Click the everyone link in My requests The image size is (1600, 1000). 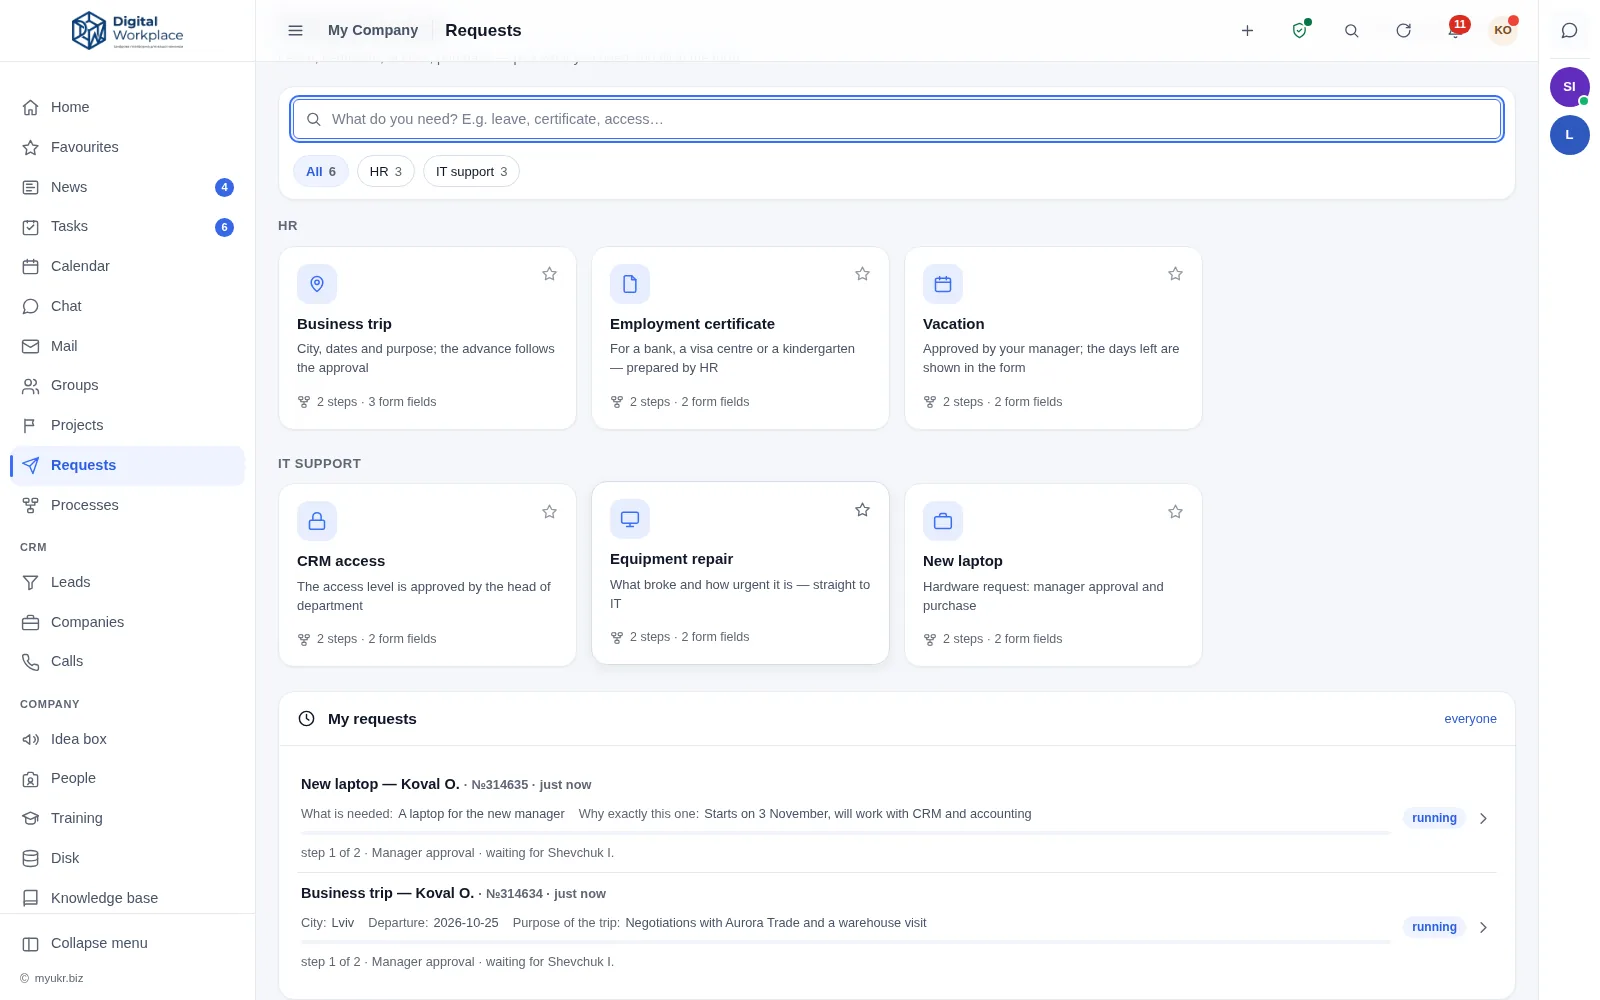(1470, 719)
